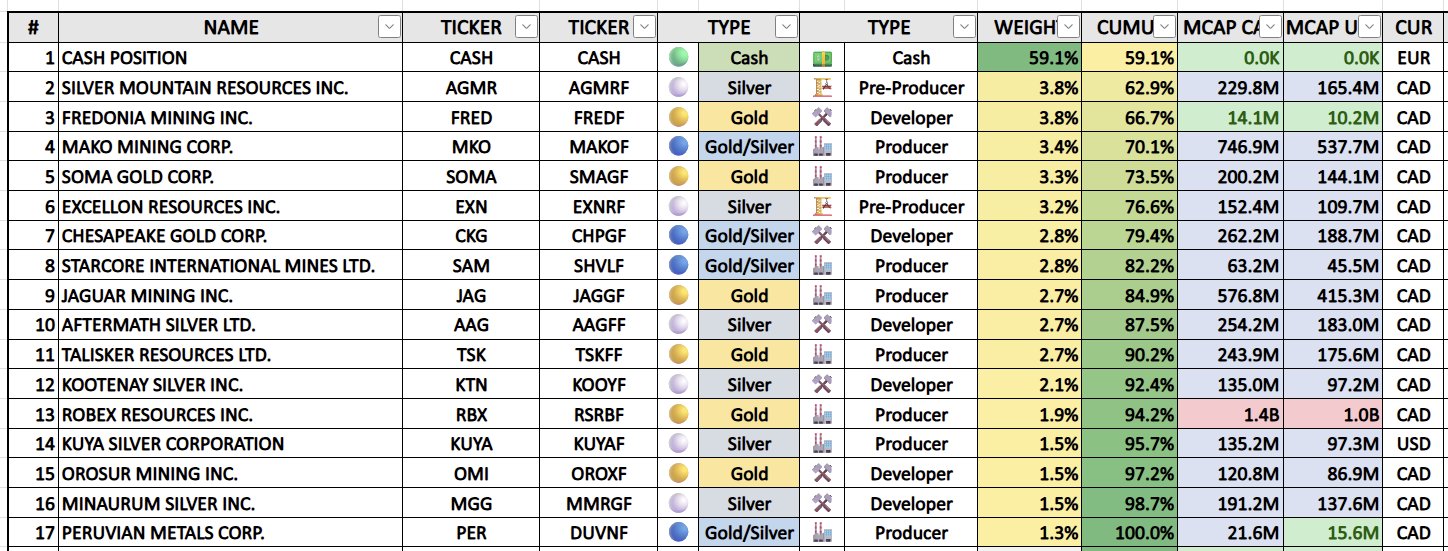
Task: Click the factory icon in Mako Mining's row
Action: coord(822,148)
